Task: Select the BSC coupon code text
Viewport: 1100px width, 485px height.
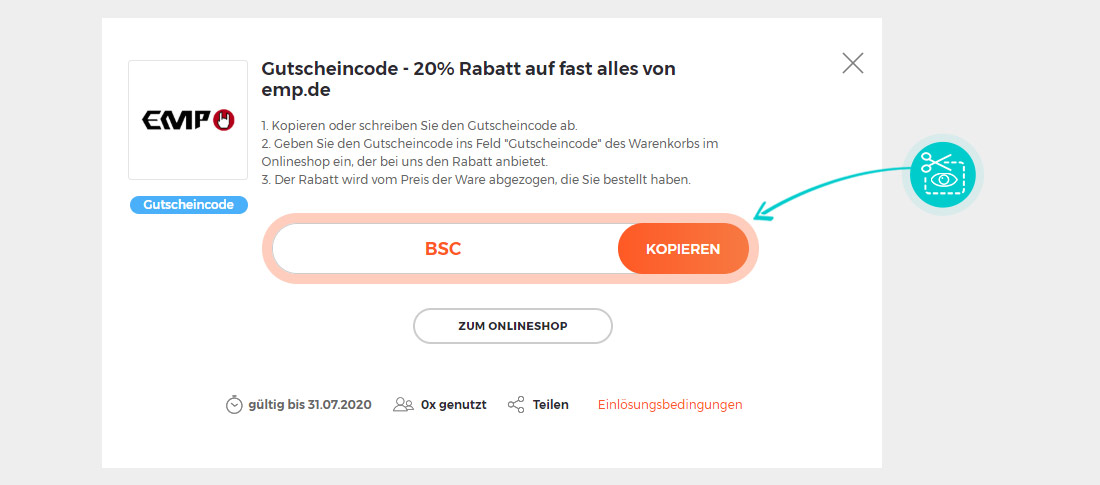Action: (443, 248)
